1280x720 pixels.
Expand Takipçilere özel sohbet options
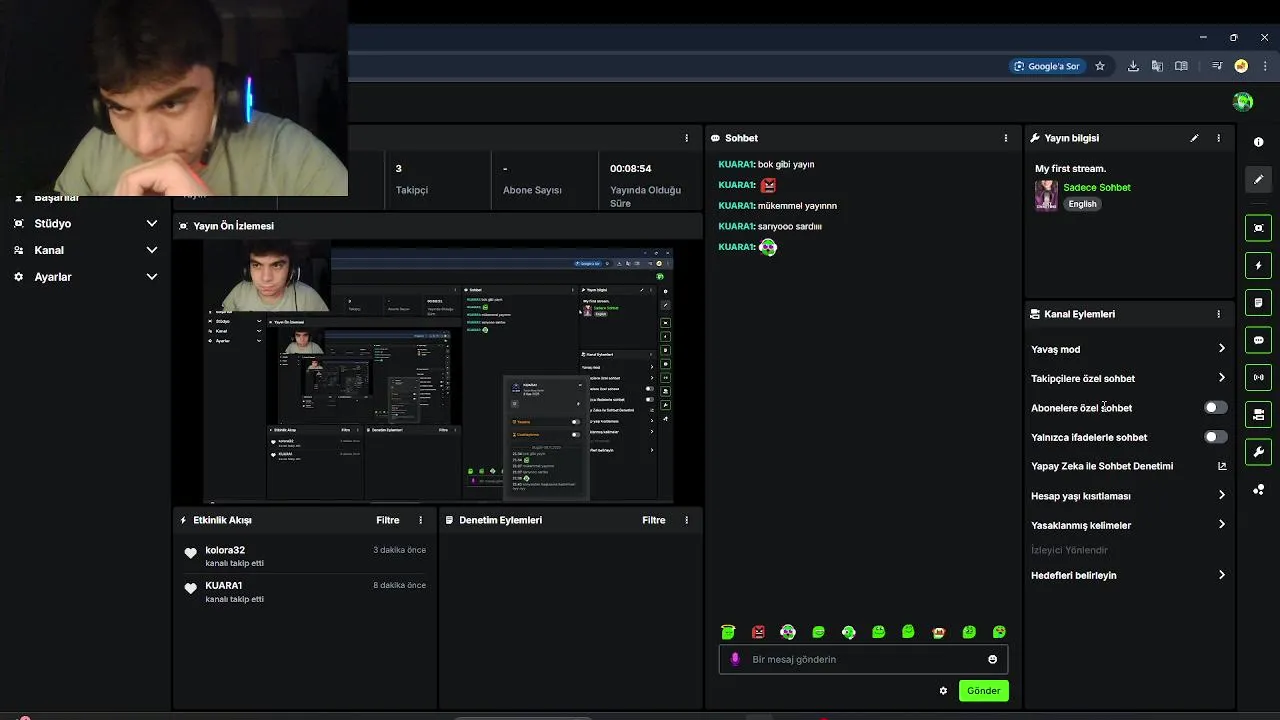point(1221,378)
